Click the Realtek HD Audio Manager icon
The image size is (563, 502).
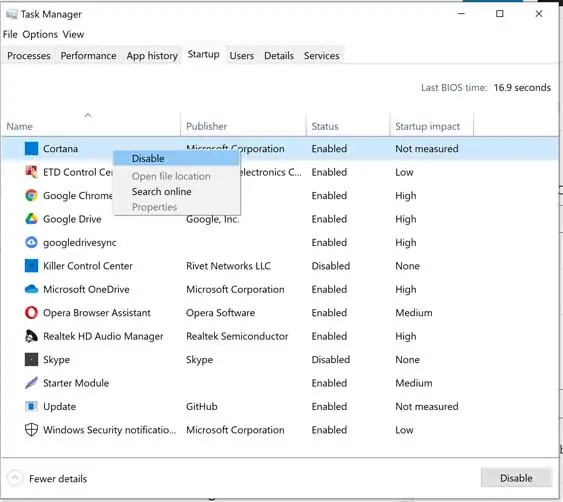tap(31, 336)
